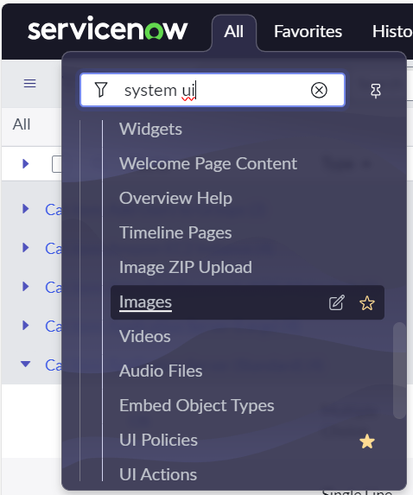Open Welcome Page Content module
This screenshot has height=495, width=413.
pos(208,163)
